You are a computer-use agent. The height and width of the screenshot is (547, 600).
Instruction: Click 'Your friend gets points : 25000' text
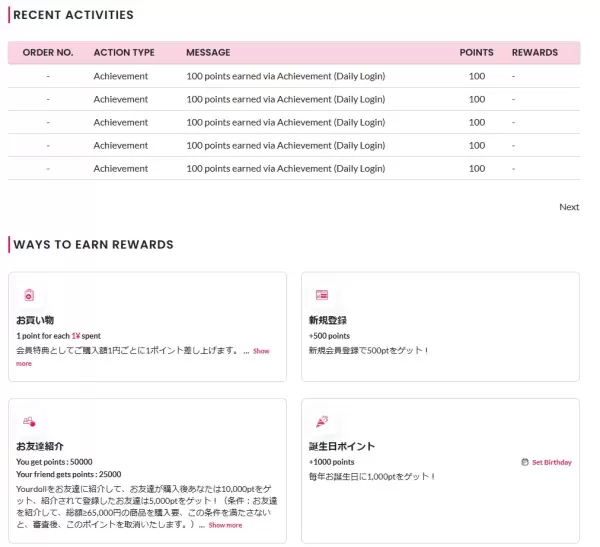click(68, 474)
